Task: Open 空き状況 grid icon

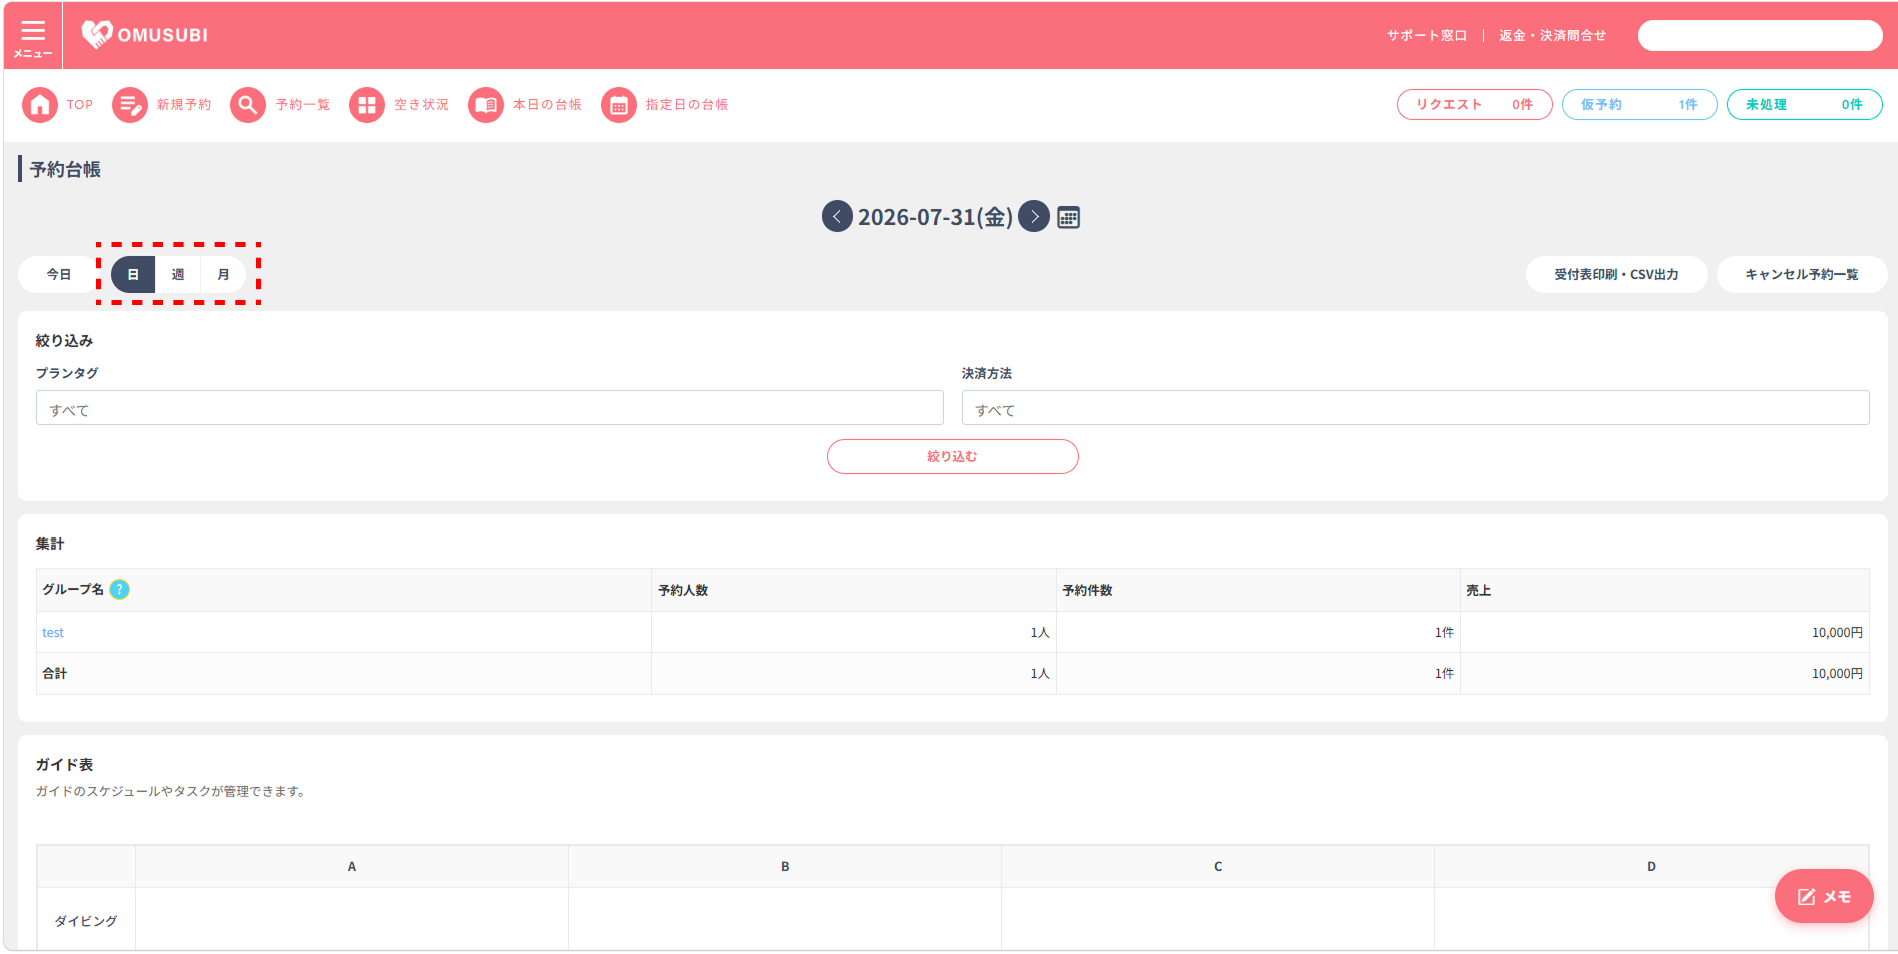Action: (367, 105)
